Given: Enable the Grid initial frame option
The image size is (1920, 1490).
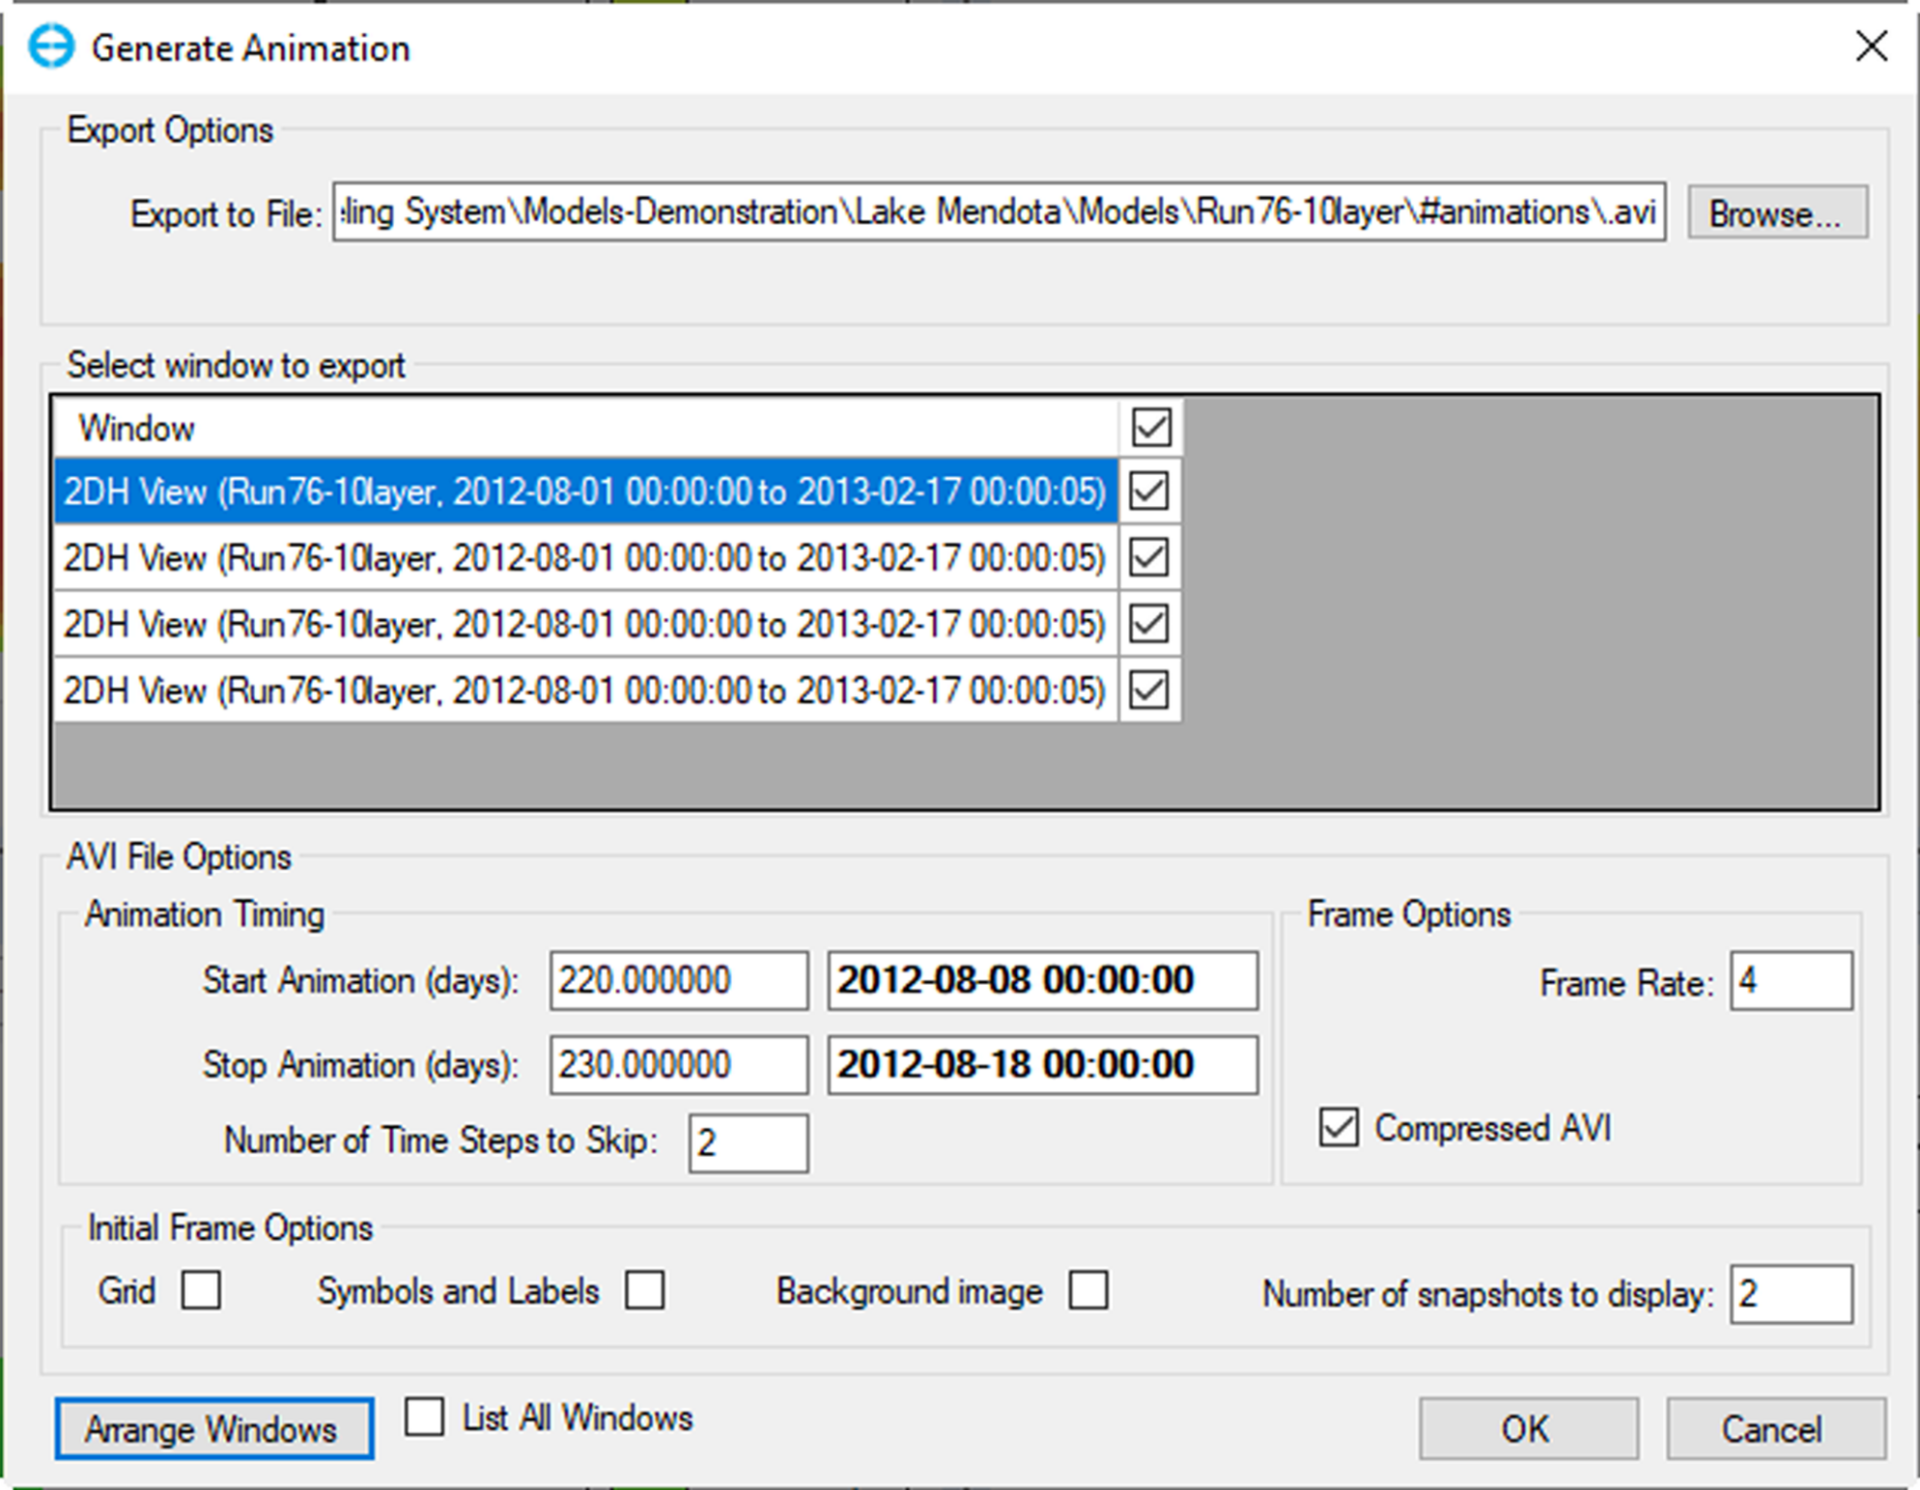Looking at the screenshot, I should click(201, 1291).
